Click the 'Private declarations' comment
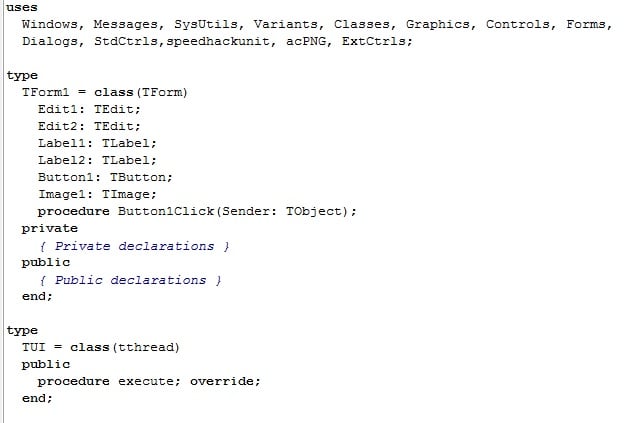The width and height of the screenshot is (625, 423). click(x=134, y=246)
